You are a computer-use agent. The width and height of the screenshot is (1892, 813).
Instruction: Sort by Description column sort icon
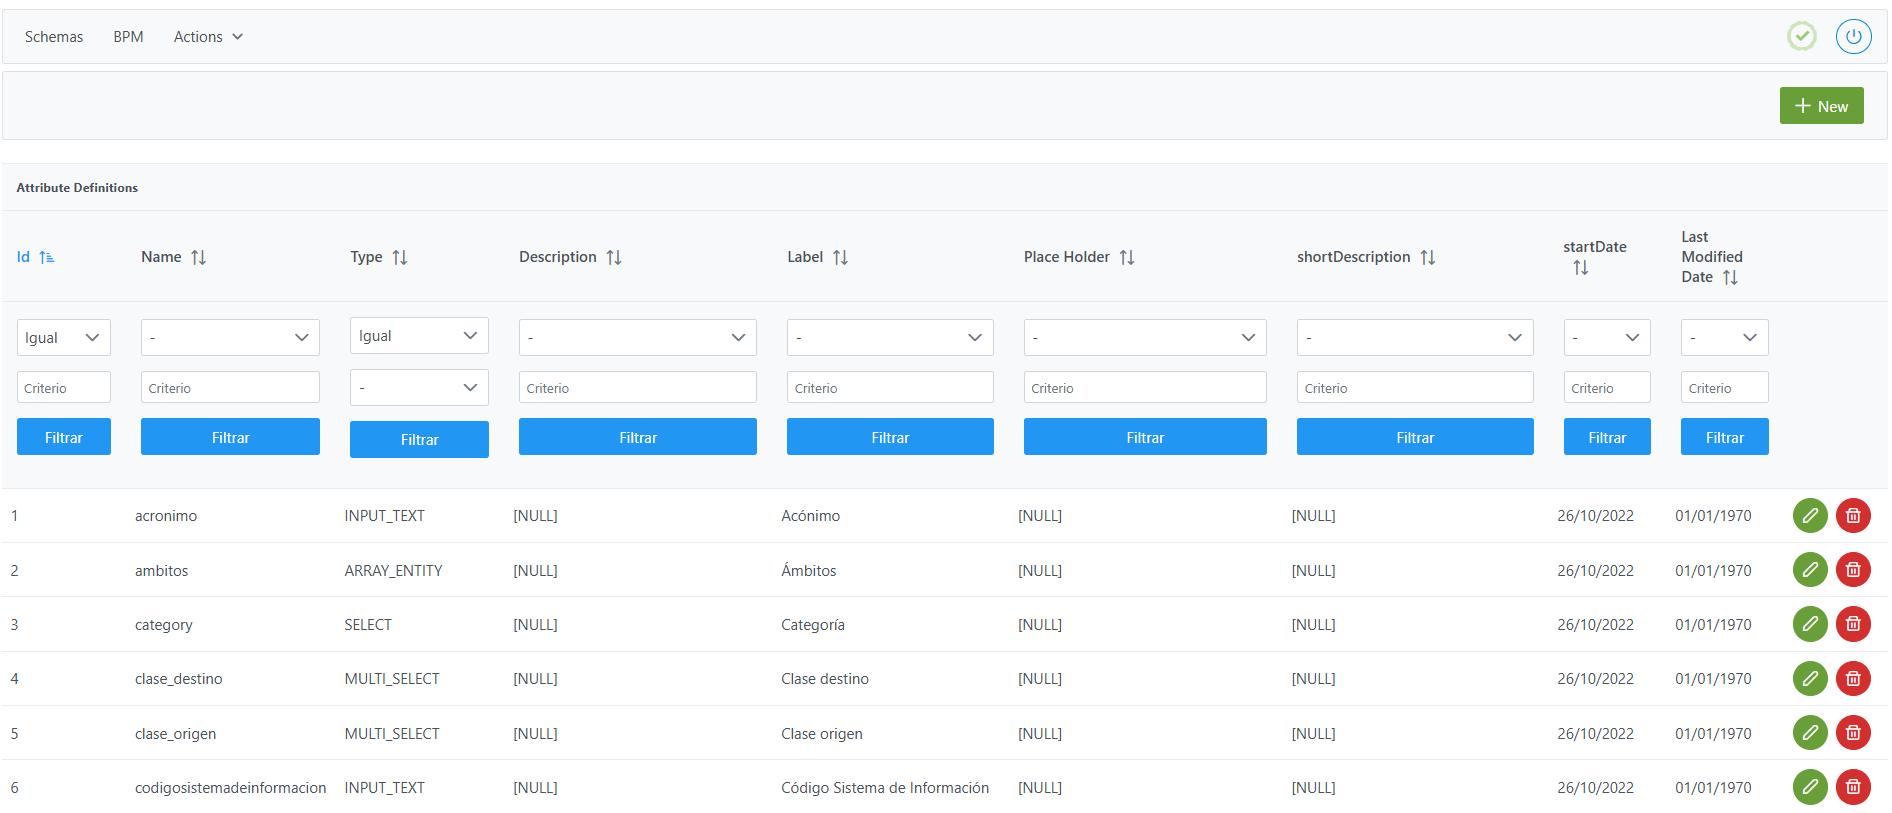pos(614,258)
